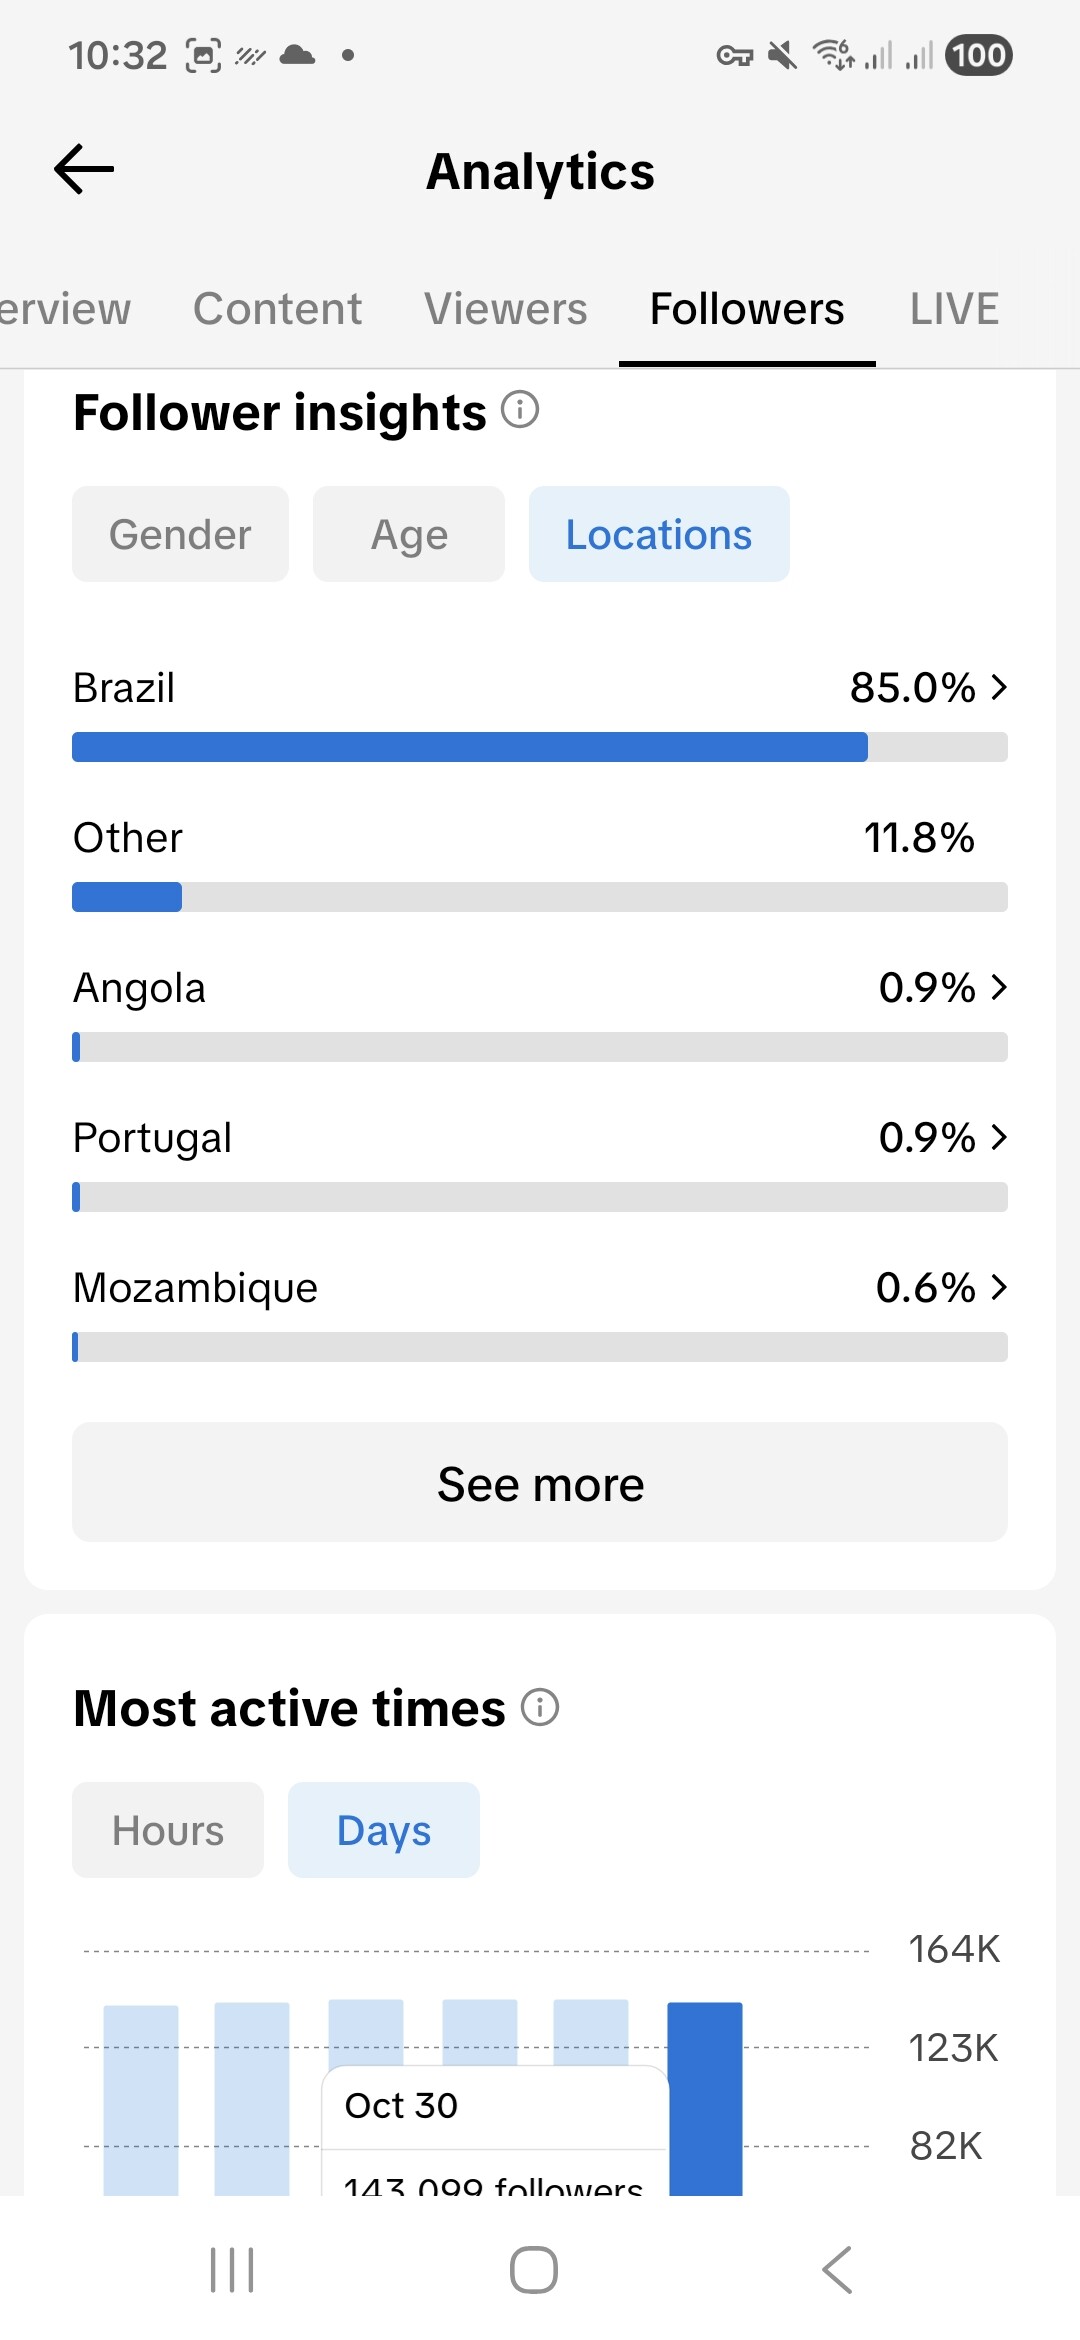Open the Viewers analytics tab
Image resolution: width=1080 pixels, height=2340 pixels.
coord(505,309)
